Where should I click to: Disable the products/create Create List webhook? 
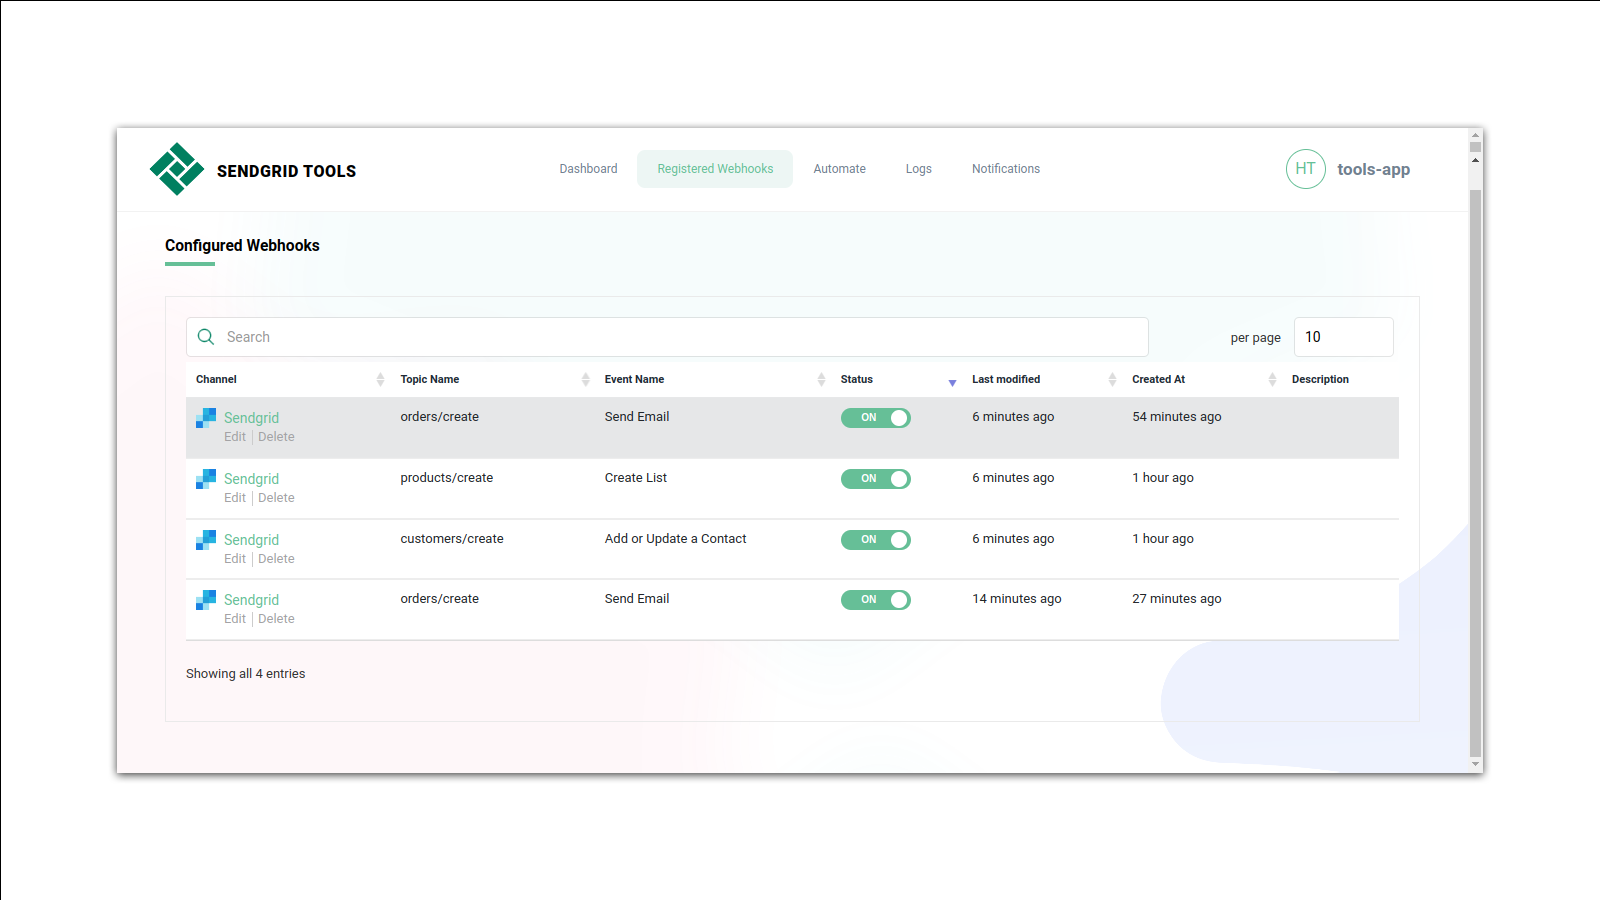point(875,478)
